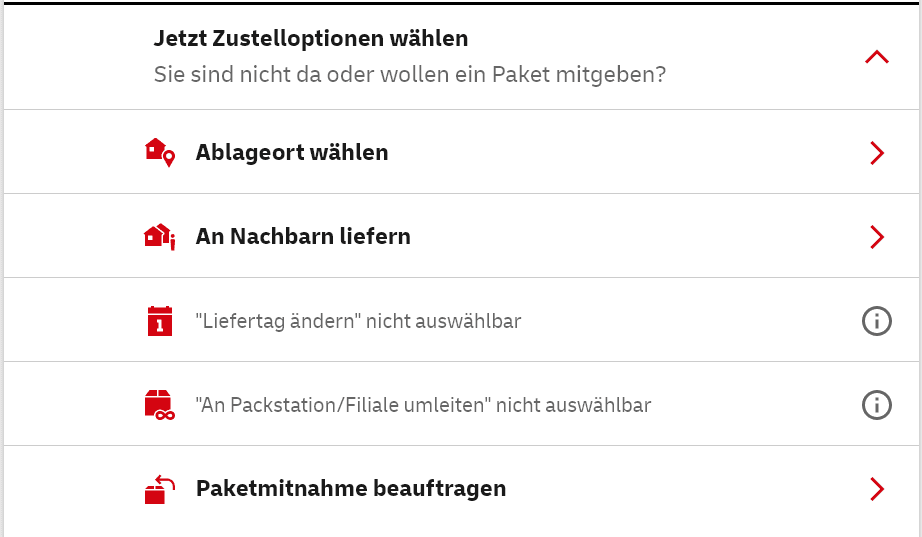The height and width of the screenshot is (537, 922).
Task: Click the Paketmitnahme return parcel icon
Action: point(159,489)
